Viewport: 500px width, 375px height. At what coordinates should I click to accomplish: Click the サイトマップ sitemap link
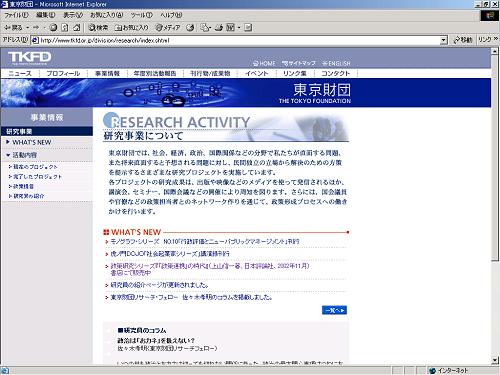coord(299,63)
